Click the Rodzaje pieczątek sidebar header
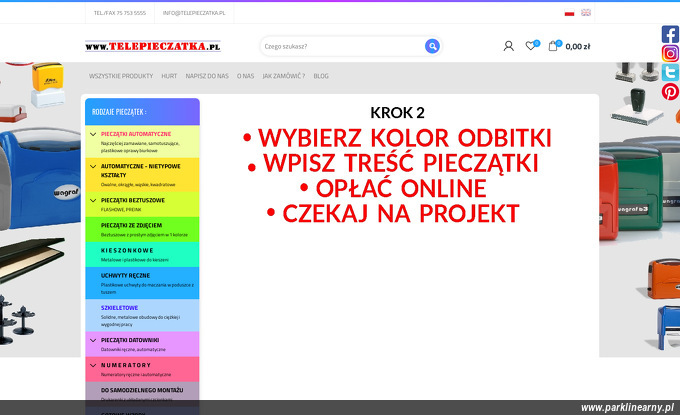Viewport: 680px width, 415px height. point(142,111)
